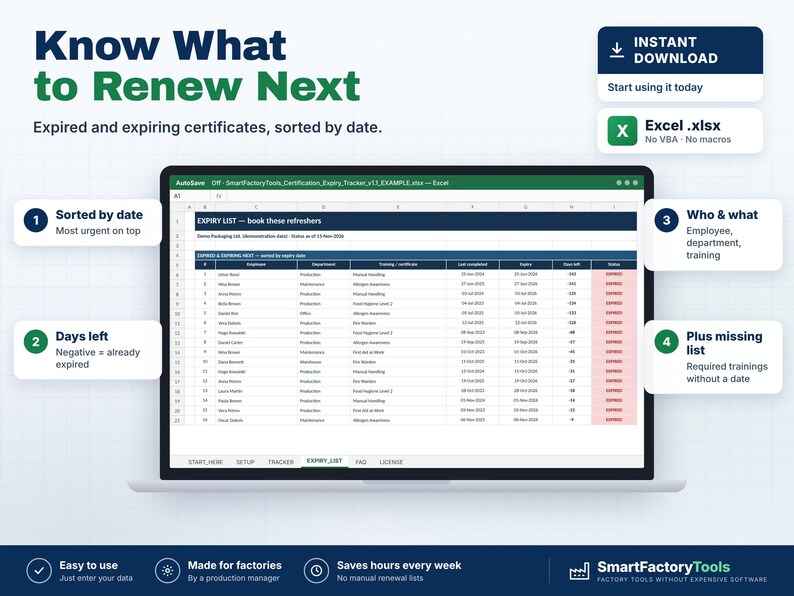Click the -9 days left cell
Screen dimensions: 794x596
coord(572,420)
